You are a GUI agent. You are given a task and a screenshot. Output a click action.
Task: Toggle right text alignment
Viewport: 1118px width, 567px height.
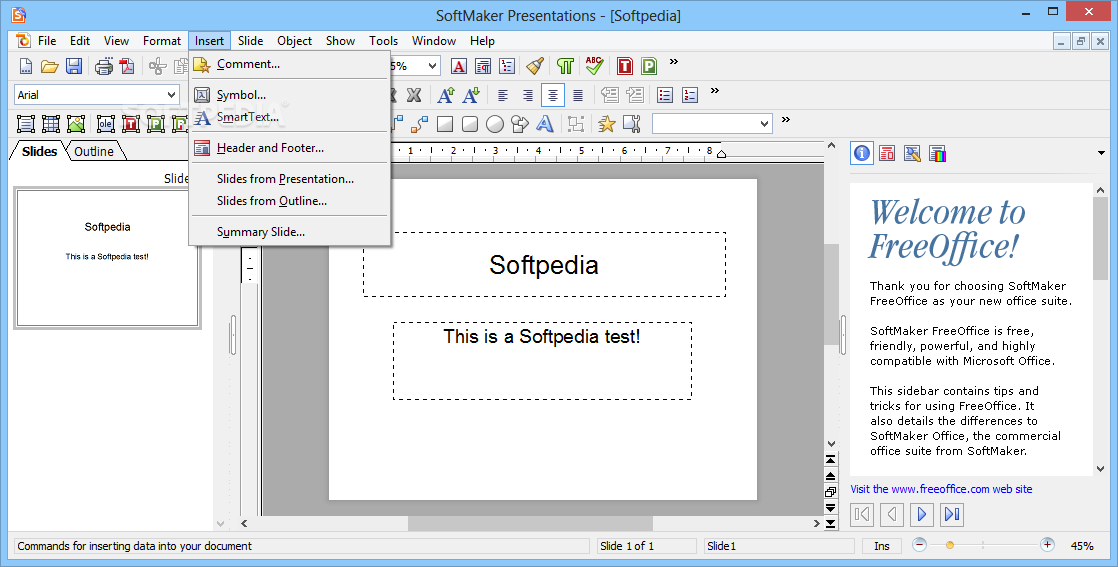528,95
